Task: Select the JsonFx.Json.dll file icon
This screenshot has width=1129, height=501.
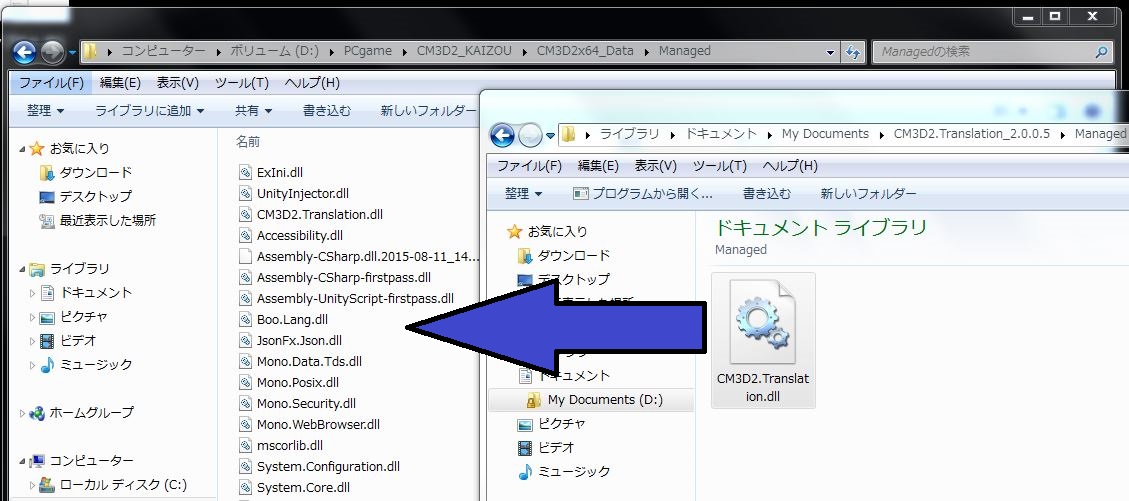Action: pos(245,340)
